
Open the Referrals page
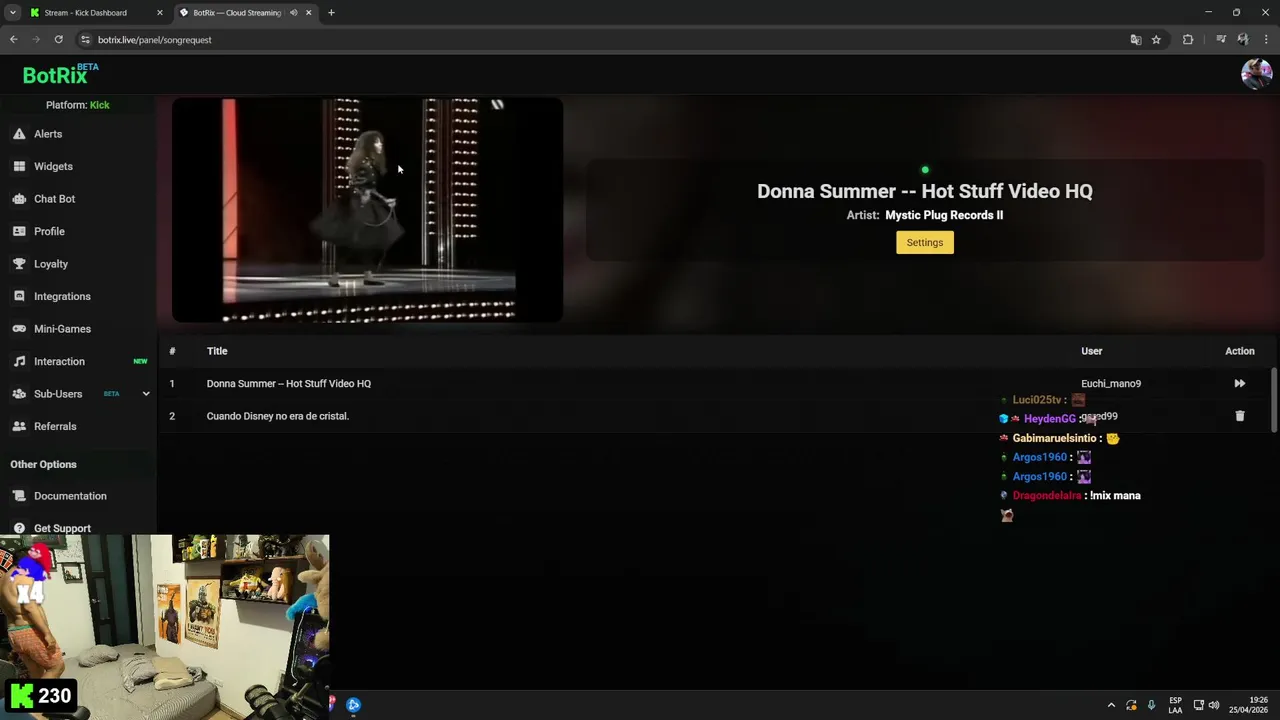[x=55, y=426]
